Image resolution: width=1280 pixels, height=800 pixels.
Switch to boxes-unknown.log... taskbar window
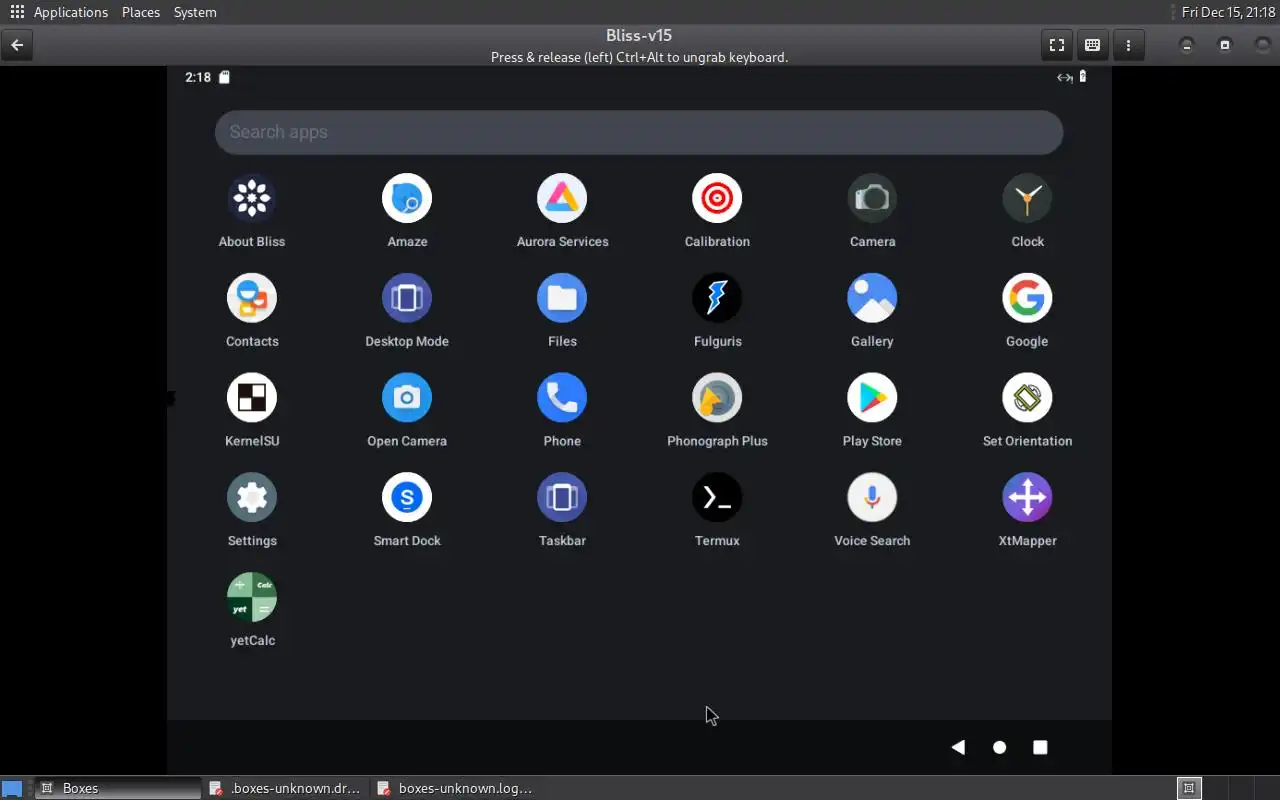click(x=455, y=788)
